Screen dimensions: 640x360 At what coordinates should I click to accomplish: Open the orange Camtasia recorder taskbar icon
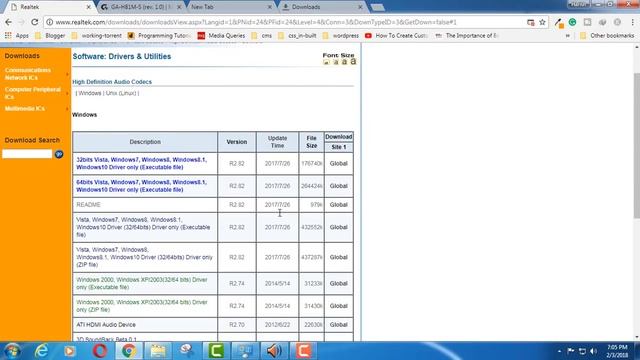[303, 351]
